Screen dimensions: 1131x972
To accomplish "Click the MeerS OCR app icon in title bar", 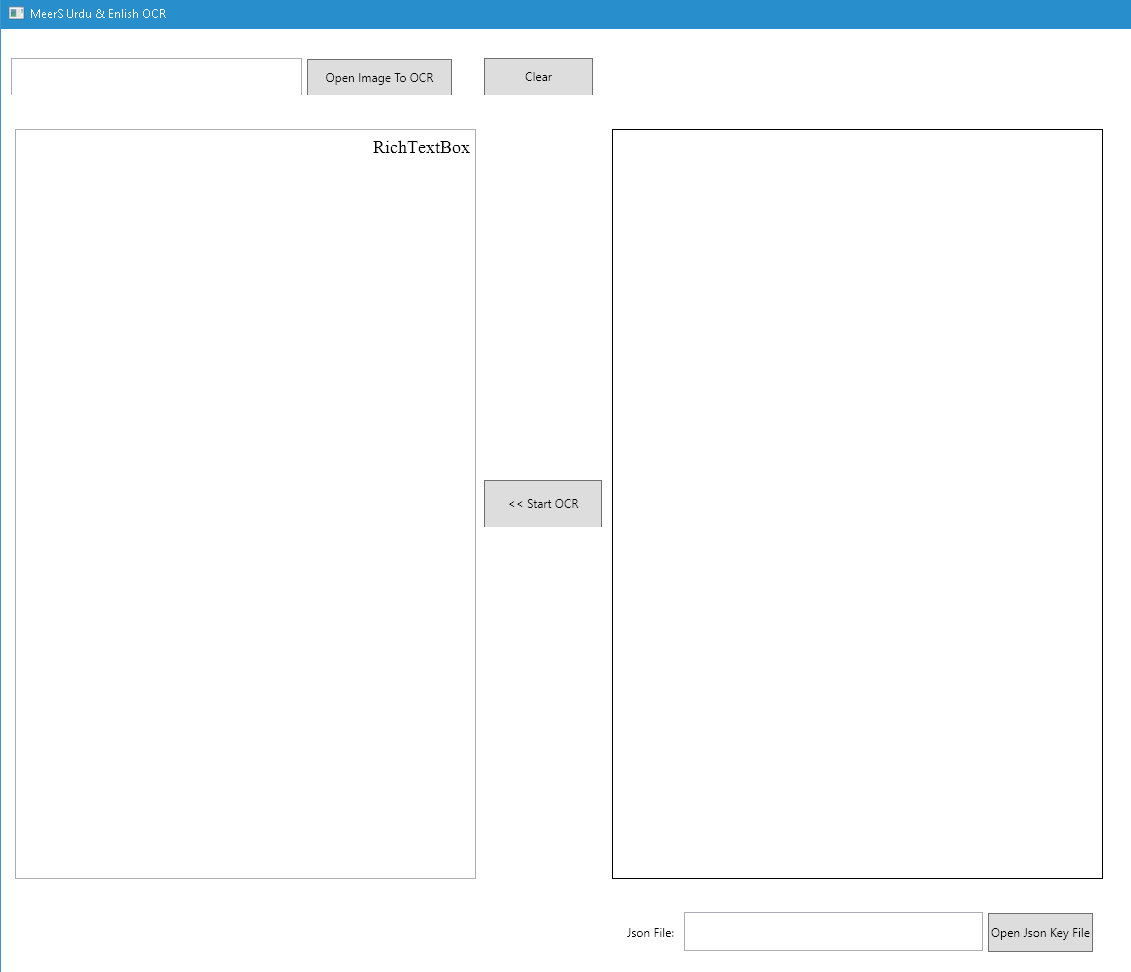I will coord(16,14).
